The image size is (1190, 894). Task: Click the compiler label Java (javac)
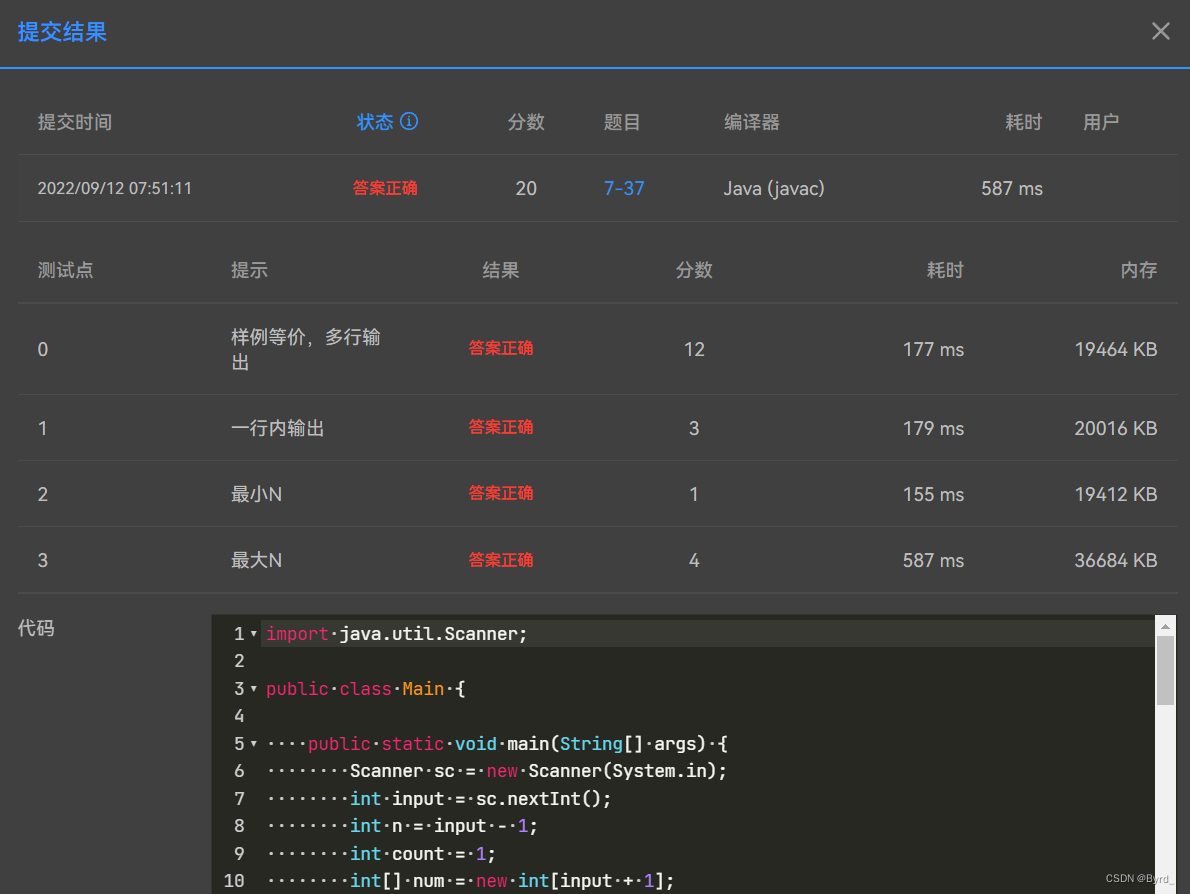pyautogui.click(x=774, y=188)
